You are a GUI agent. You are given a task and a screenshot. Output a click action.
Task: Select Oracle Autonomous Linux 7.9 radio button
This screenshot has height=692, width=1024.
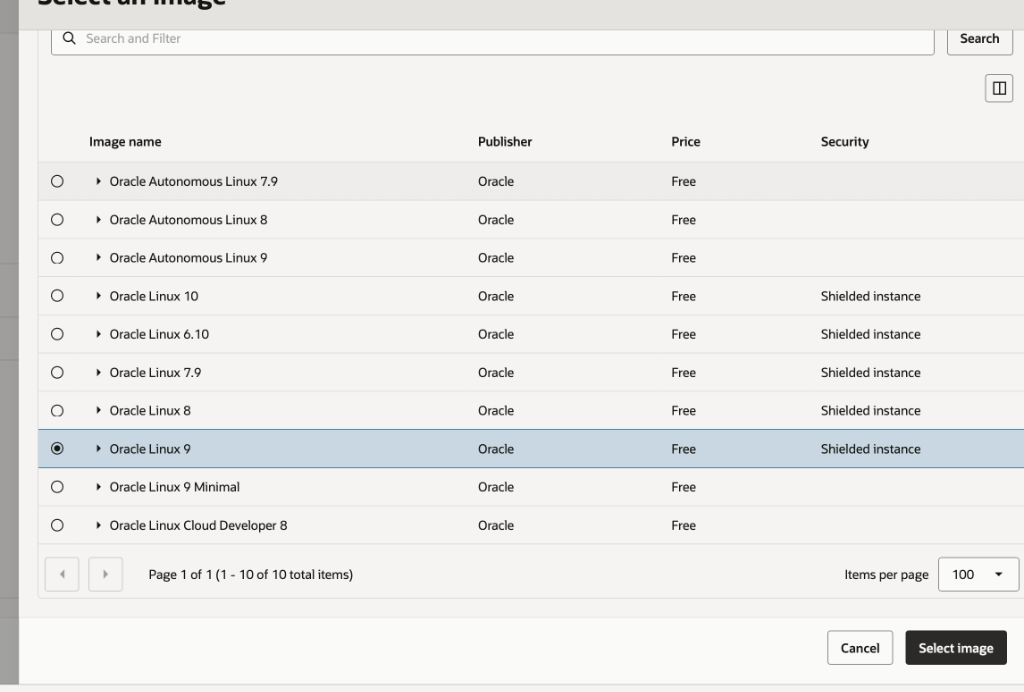[57, 182]
